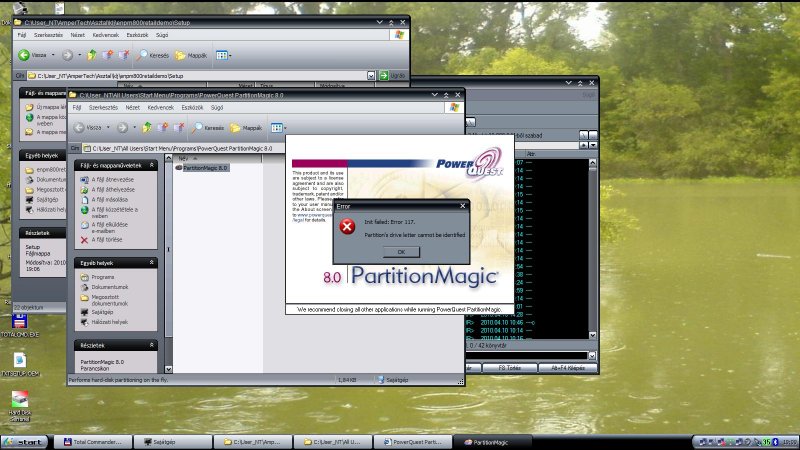
Task: Switch to PowerQuest Parti... taskbar button
Action: point(414,442)
